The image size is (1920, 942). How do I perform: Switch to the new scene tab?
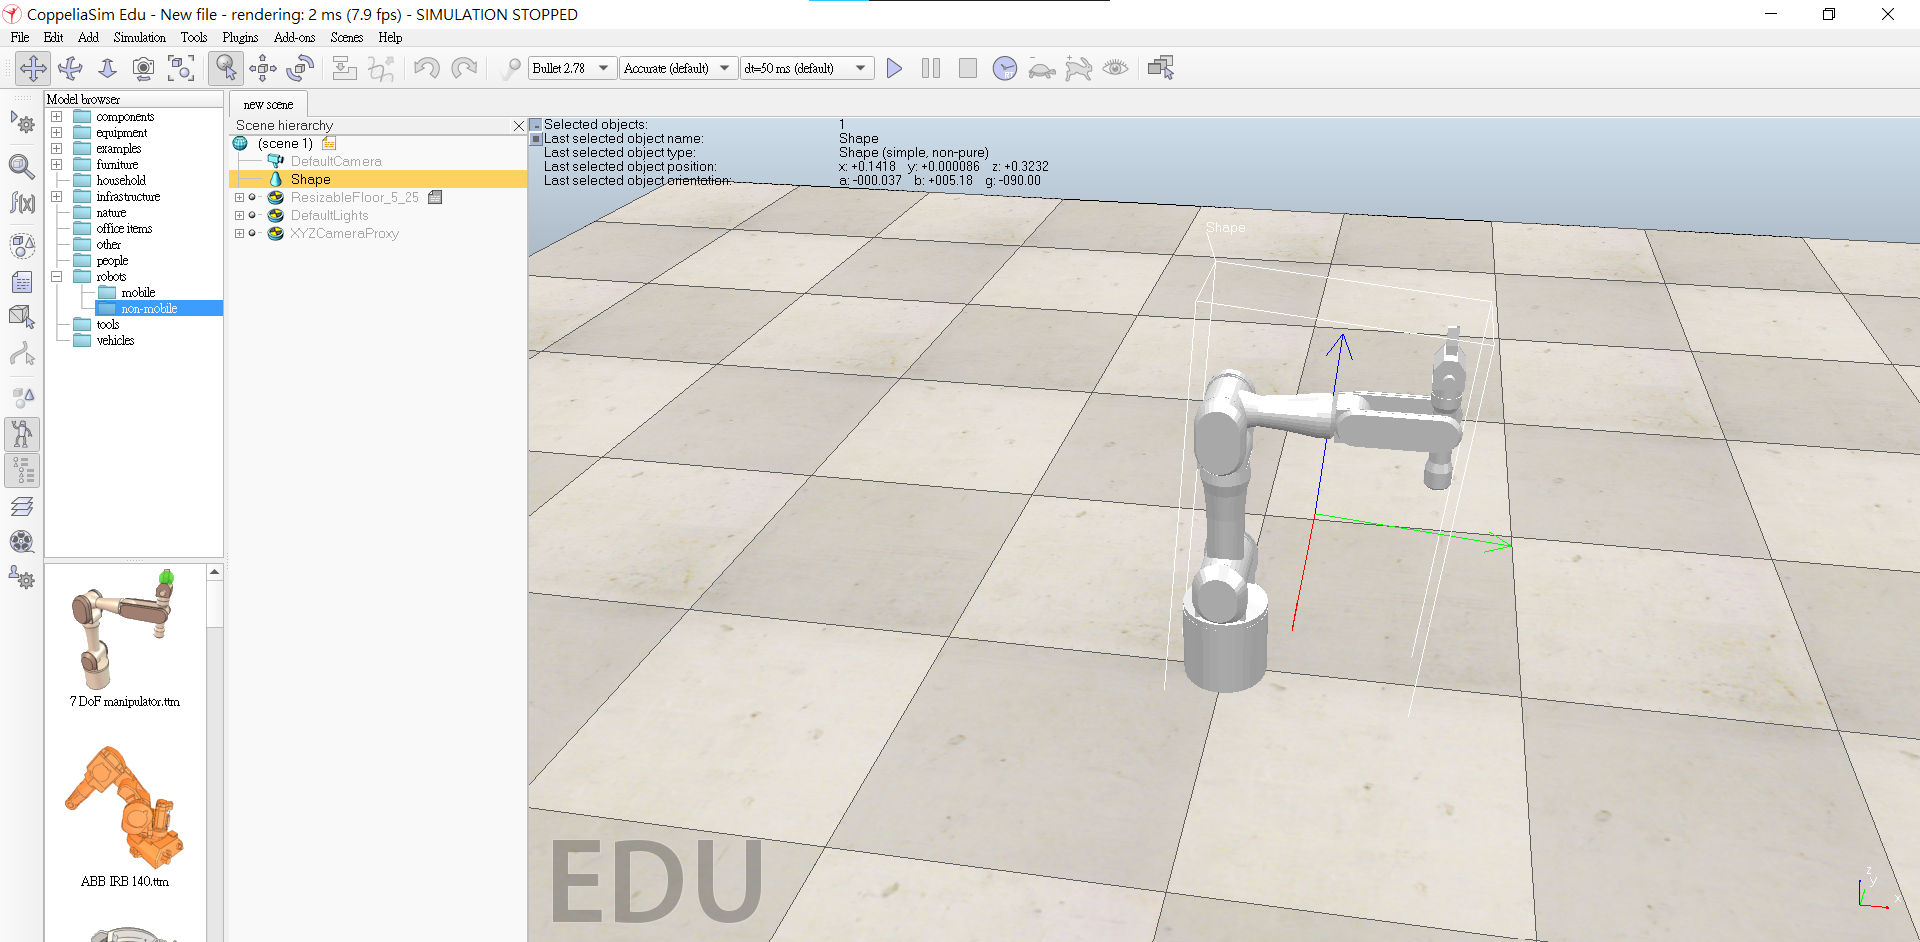coord(268,104)
